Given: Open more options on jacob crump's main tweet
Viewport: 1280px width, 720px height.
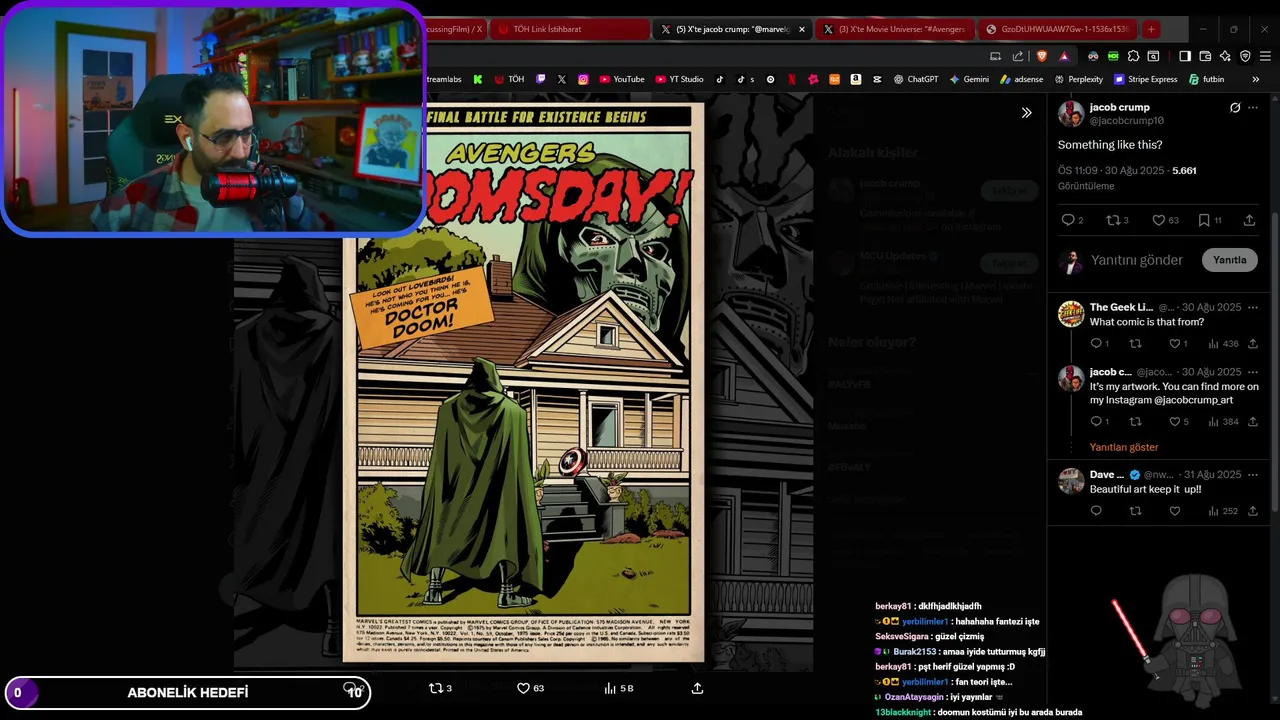Looking at the screenshot, I should click(1253, 107).
